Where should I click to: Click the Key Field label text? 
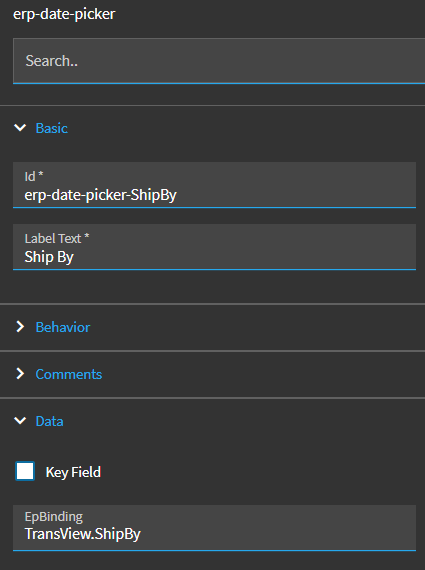[x=73, y=472]
